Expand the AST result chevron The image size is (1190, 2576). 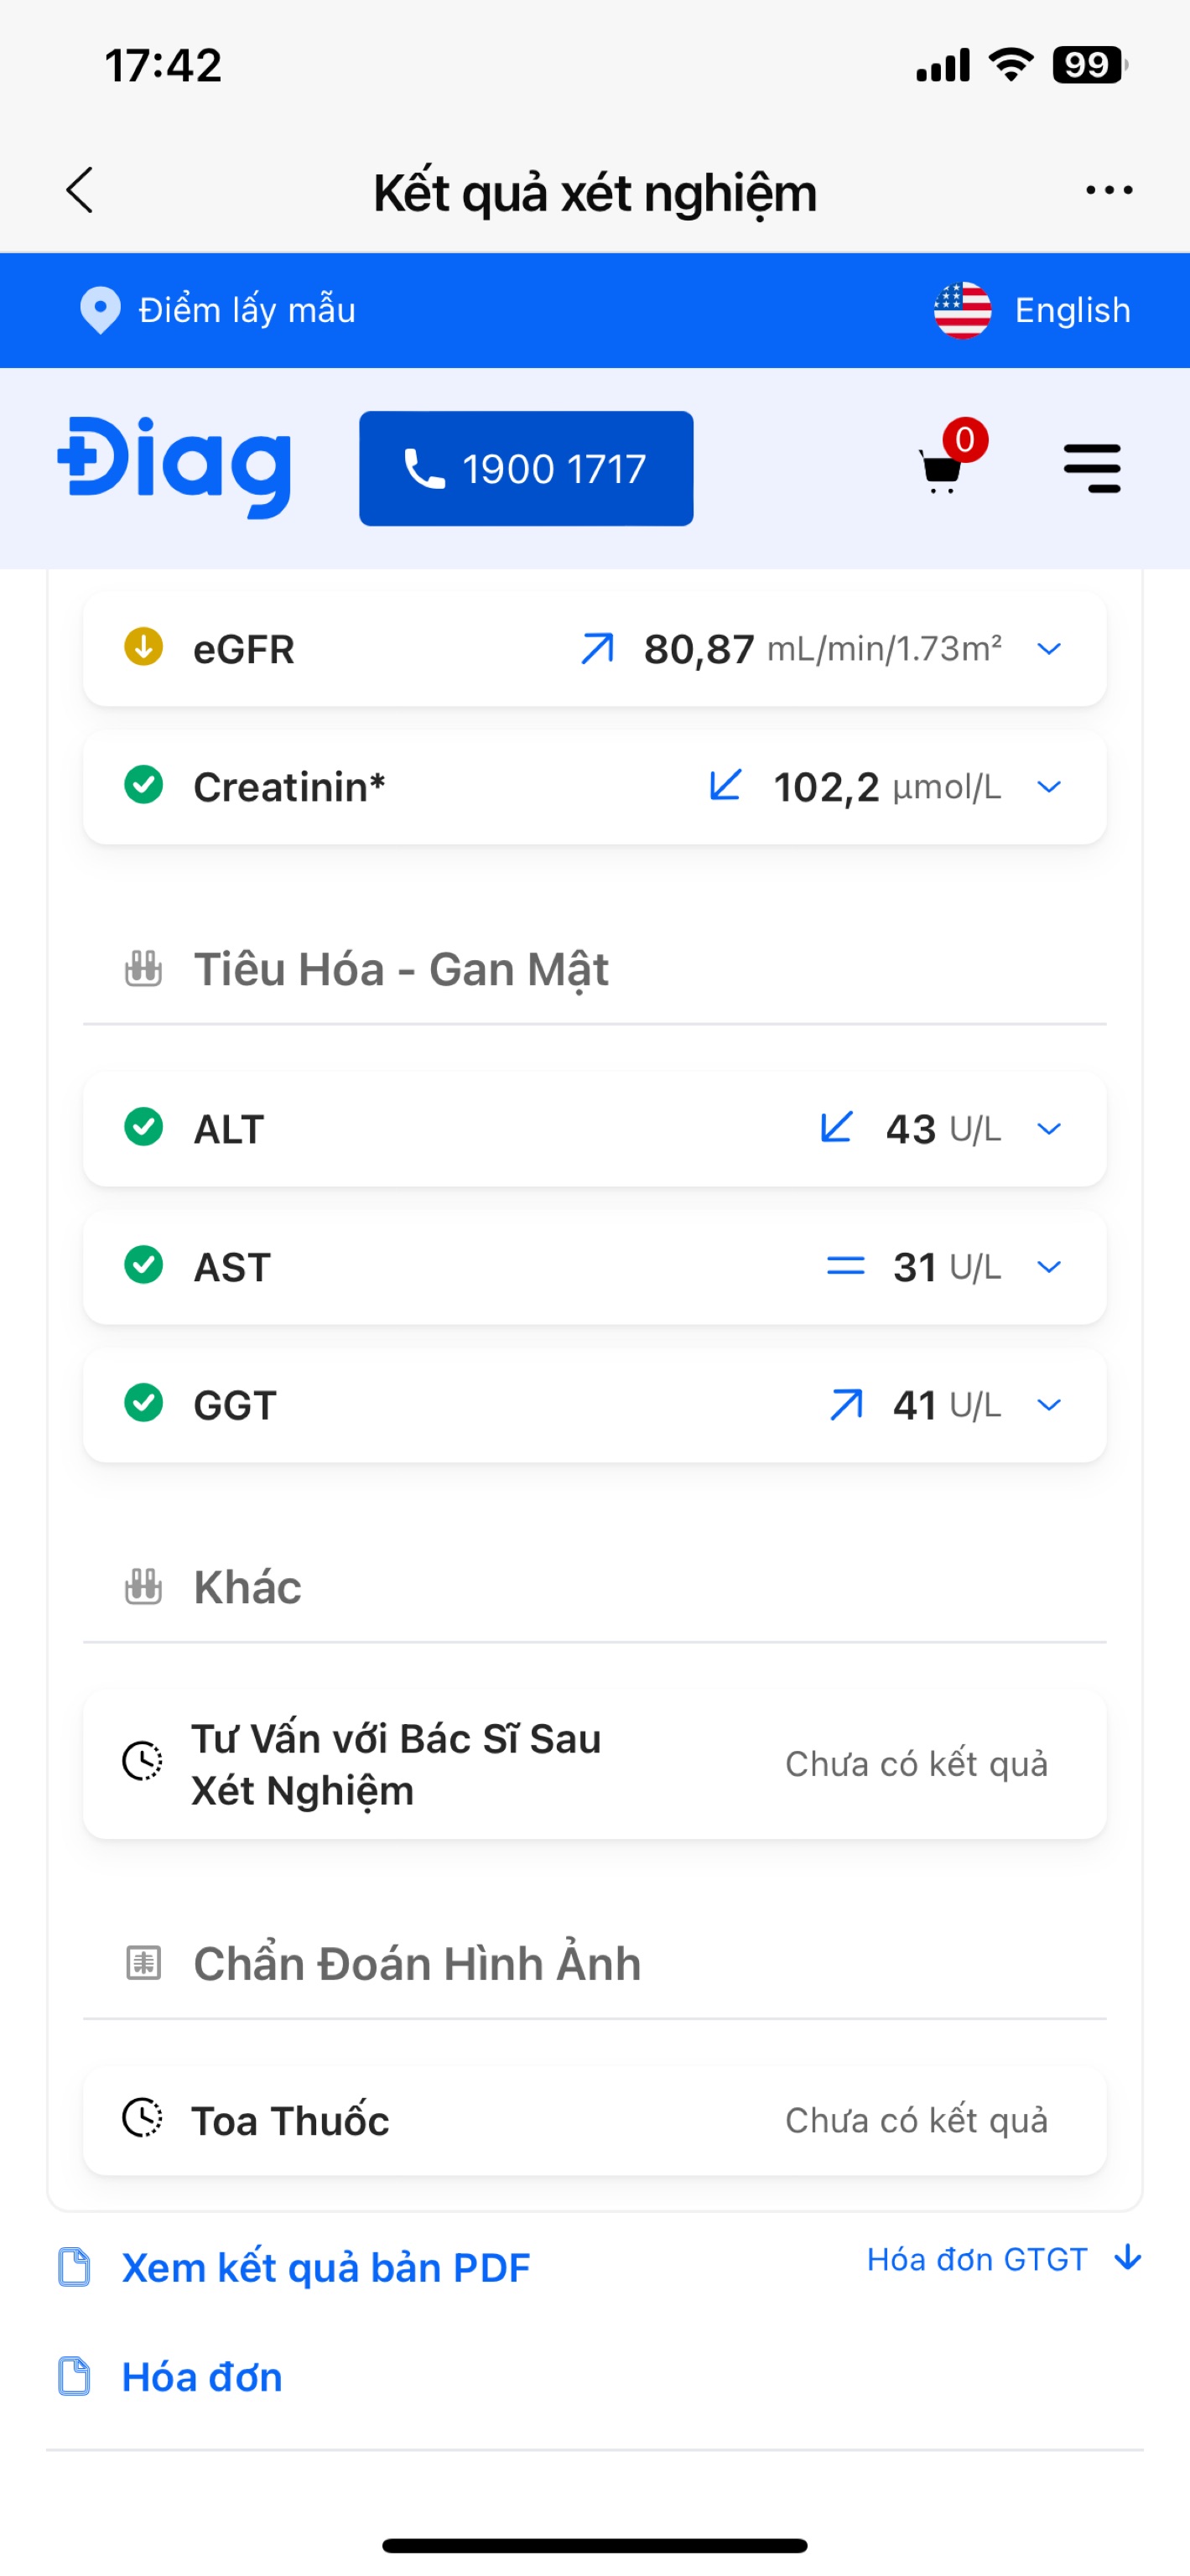point(1049,1267)
